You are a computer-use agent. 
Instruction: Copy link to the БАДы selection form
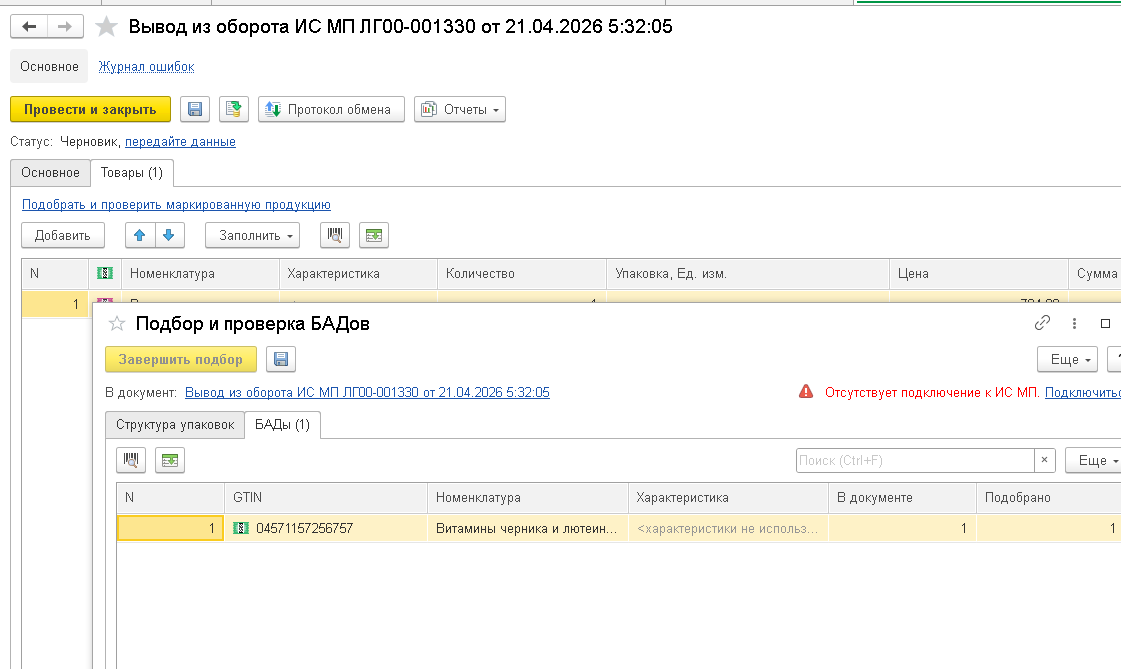click(x=1042, y=323)
